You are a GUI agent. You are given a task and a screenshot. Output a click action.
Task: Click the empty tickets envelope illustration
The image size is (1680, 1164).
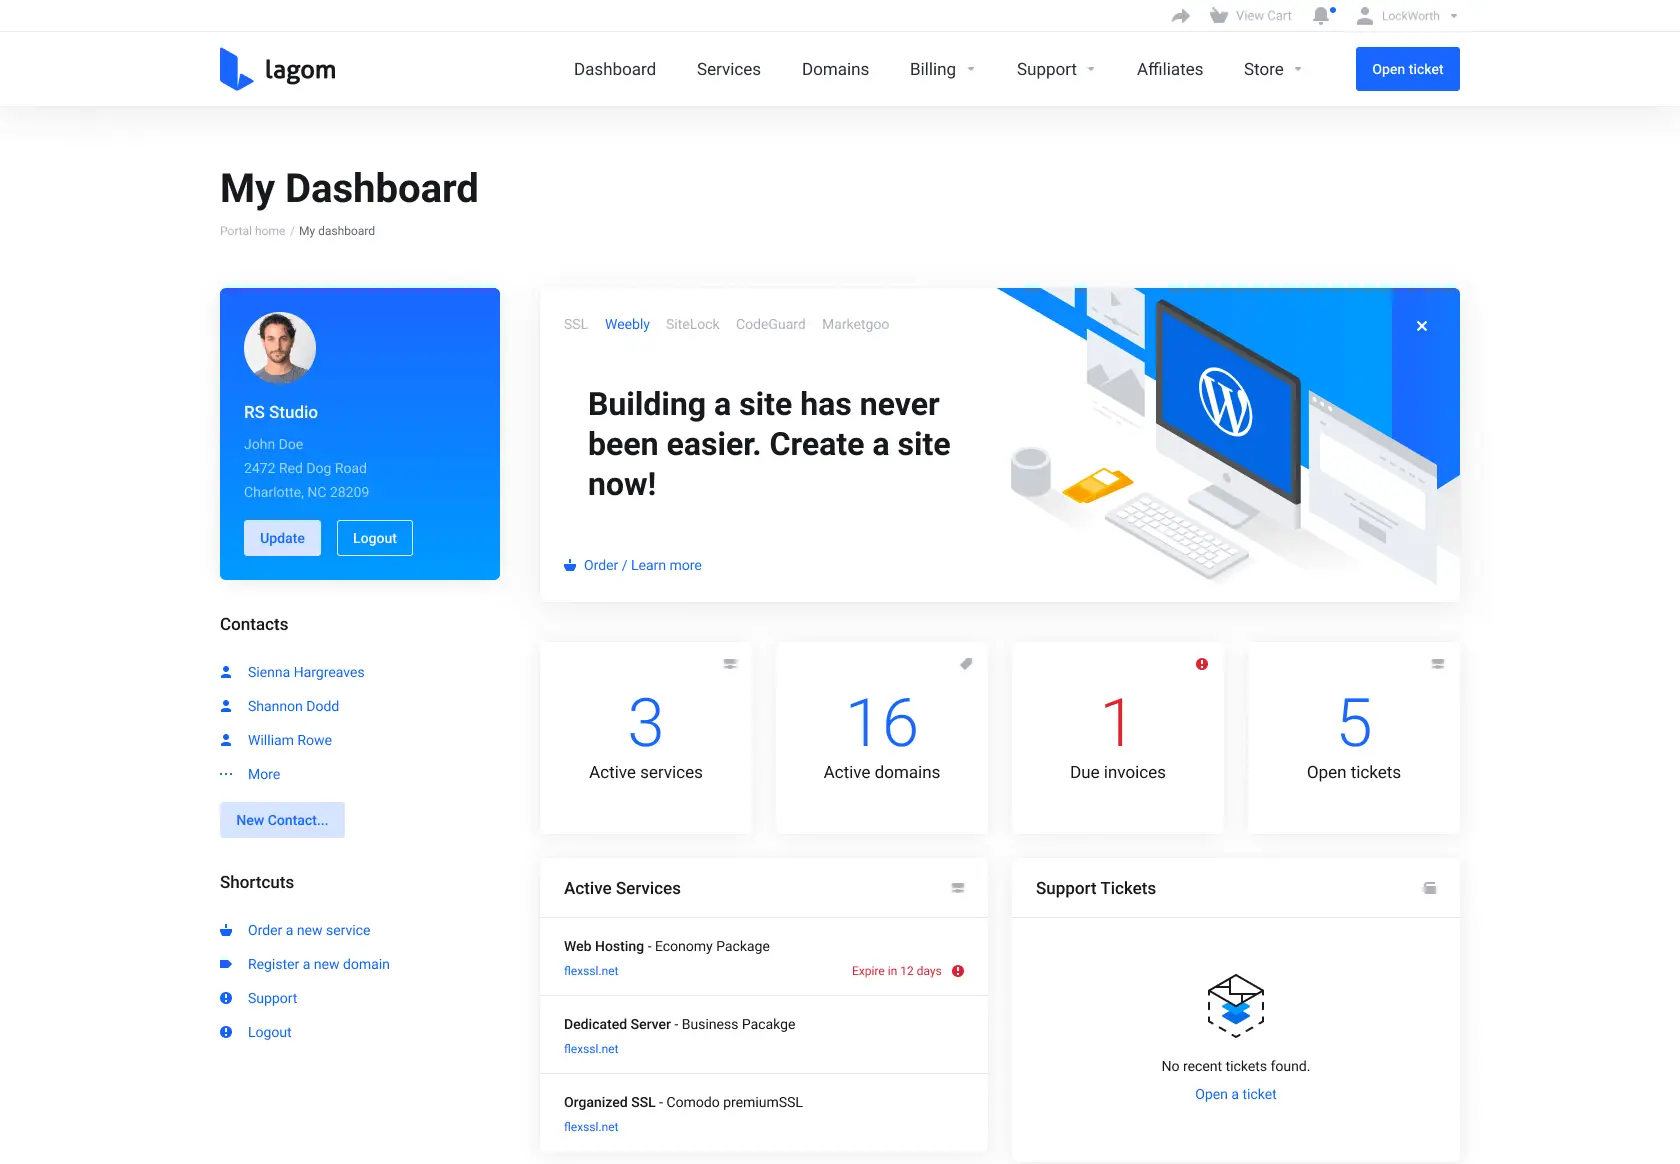[1236, 1006]
